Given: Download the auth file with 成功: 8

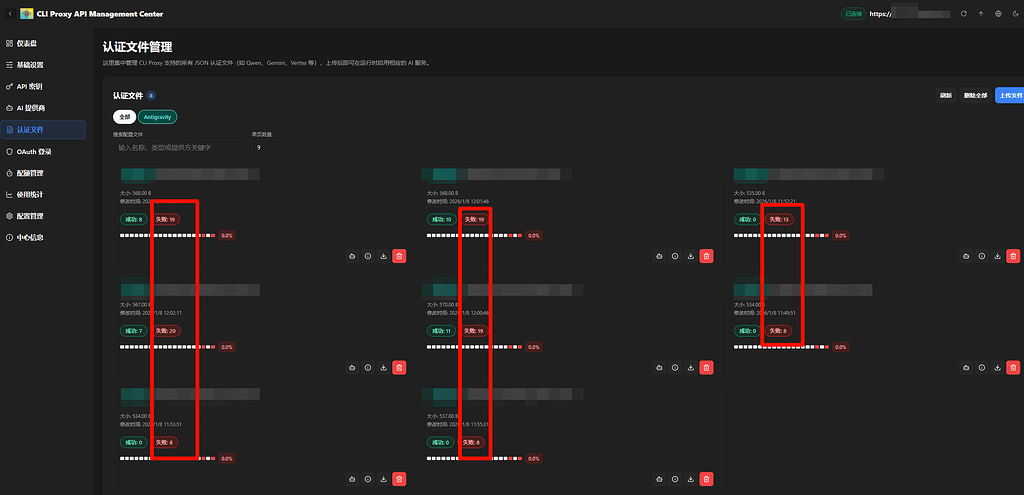Looking at the screenshot, I should tap(383, 257).
